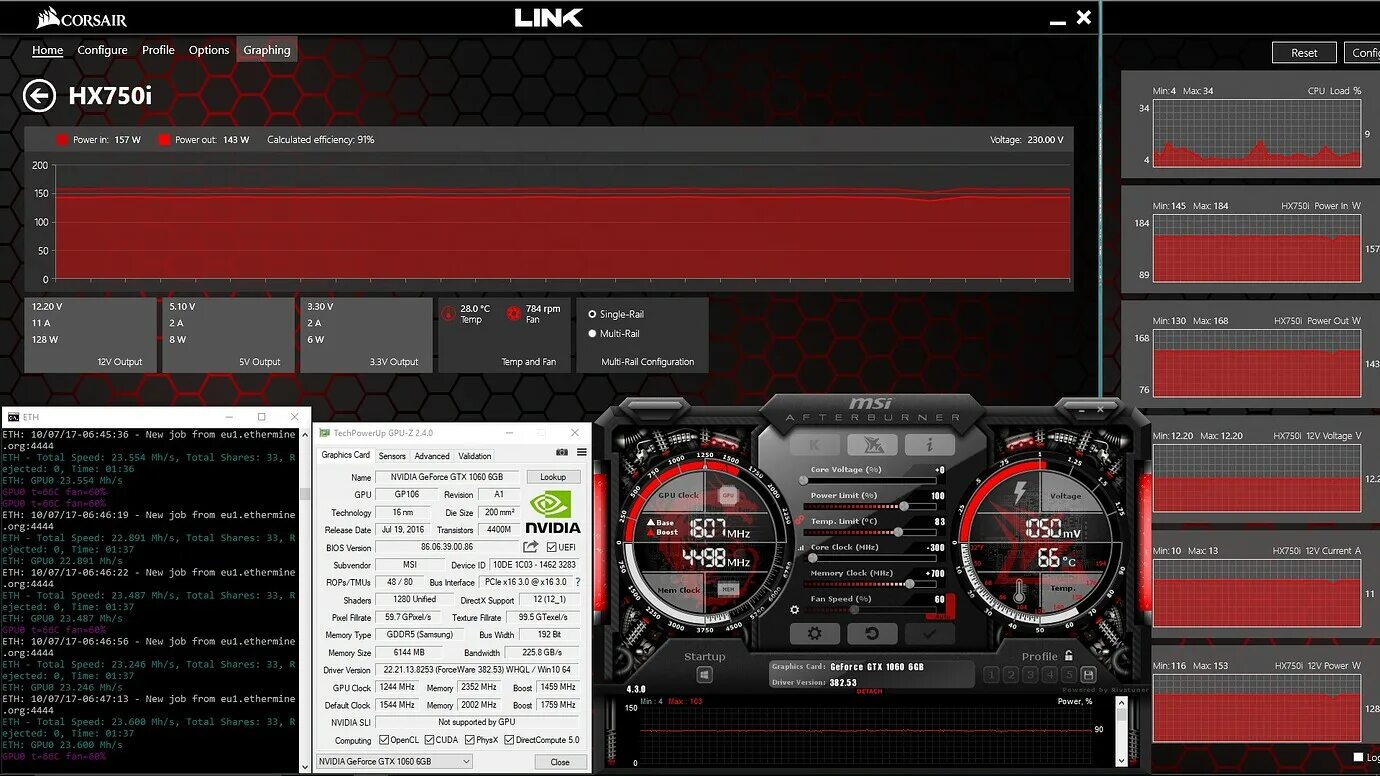Switch to Graphing tab in Corsair Link
This screenshot has width=1380, height=776.
(x=267, y=50)
